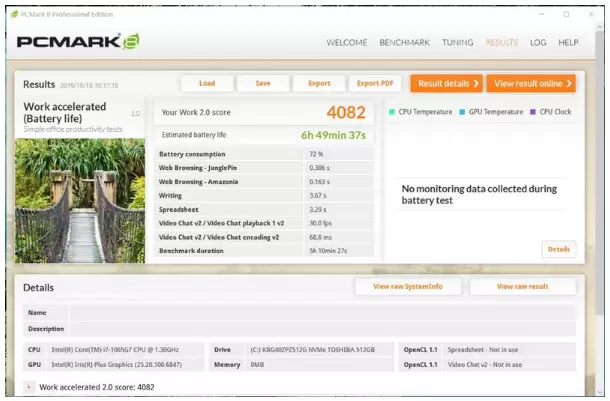Export the result as PDF

pyautogui.click(x=375, y=84)
